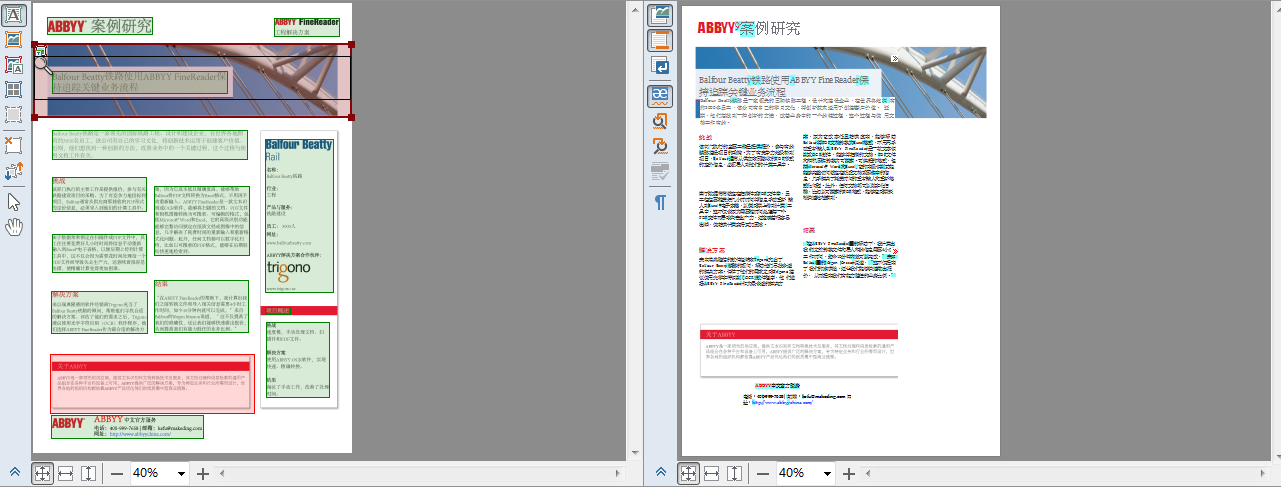Viewport: 1281px width, 487px height.
Task: Zoom in the Text pane
Action: (849, 473)
